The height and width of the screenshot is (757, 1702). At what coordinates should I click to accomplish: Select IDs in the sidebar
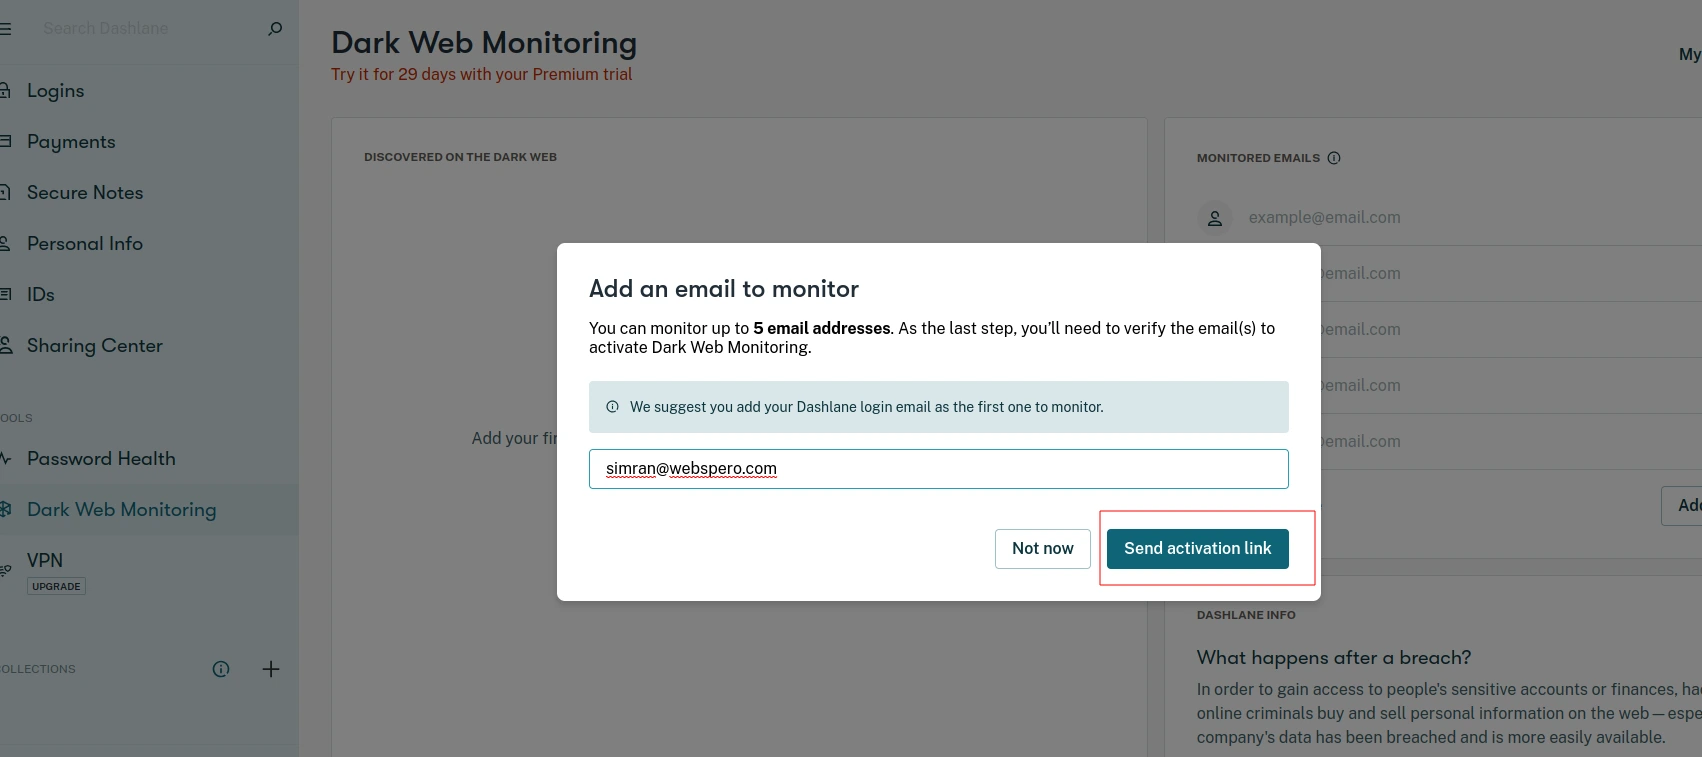click(x=41, y=295)
